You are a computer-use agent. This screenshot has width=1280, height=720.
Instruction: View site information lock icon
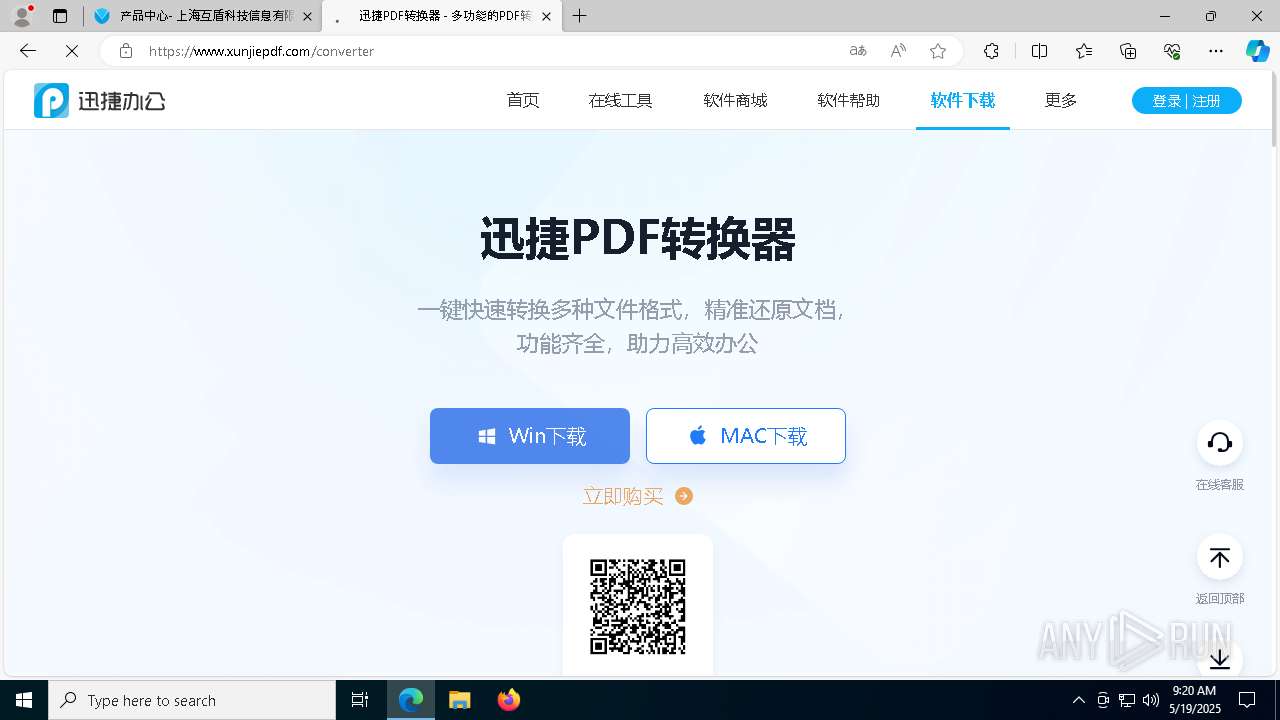tap(125, 51)
